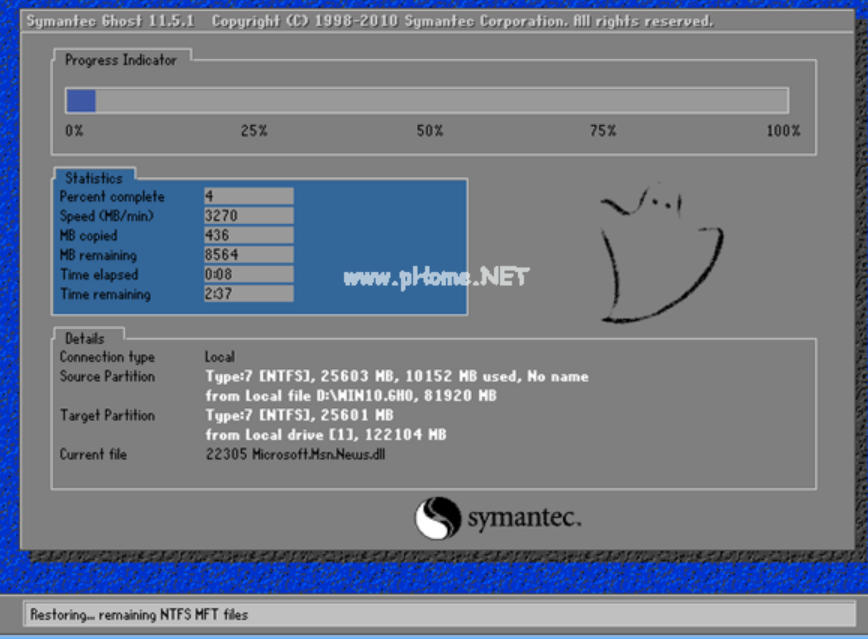Screen dimensions: 868x639
Task: Click target line 'Type:7 [NTFS], 25601 MB'
Action: click(299, 415)
